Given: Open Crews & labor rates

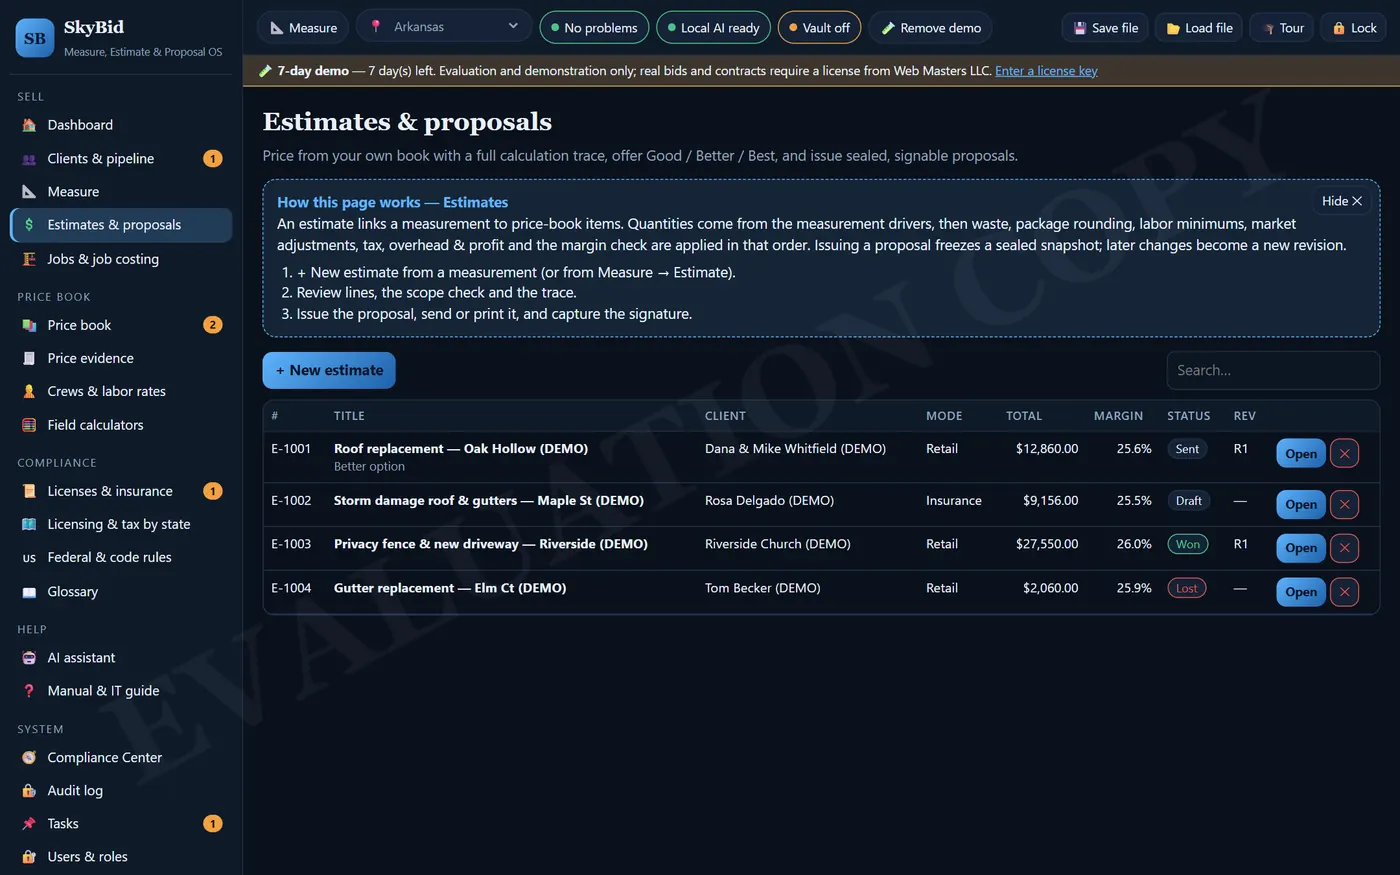Looking at the screenshot, I should tap(121, 391).
